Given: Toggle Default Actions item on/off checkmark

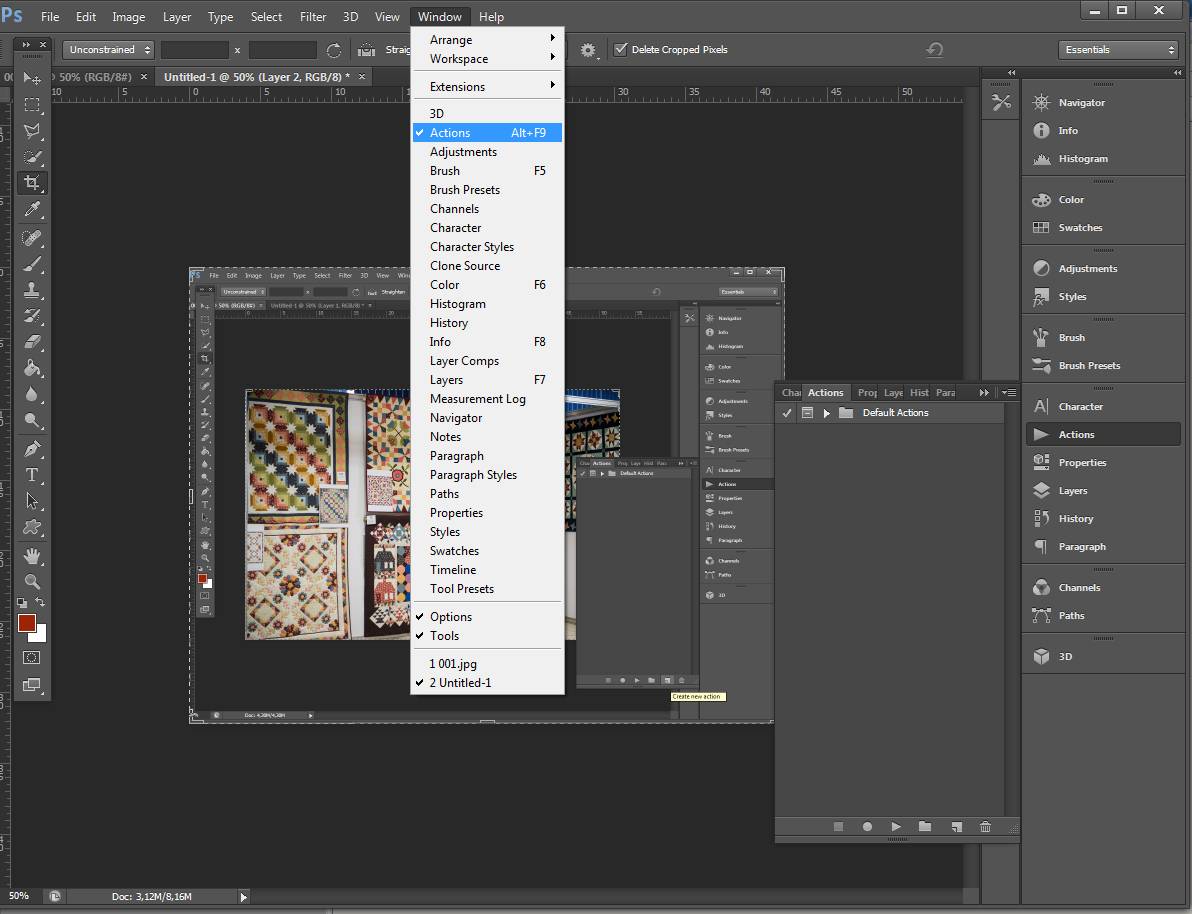Looking at the screenshot, I should point(787,413).
